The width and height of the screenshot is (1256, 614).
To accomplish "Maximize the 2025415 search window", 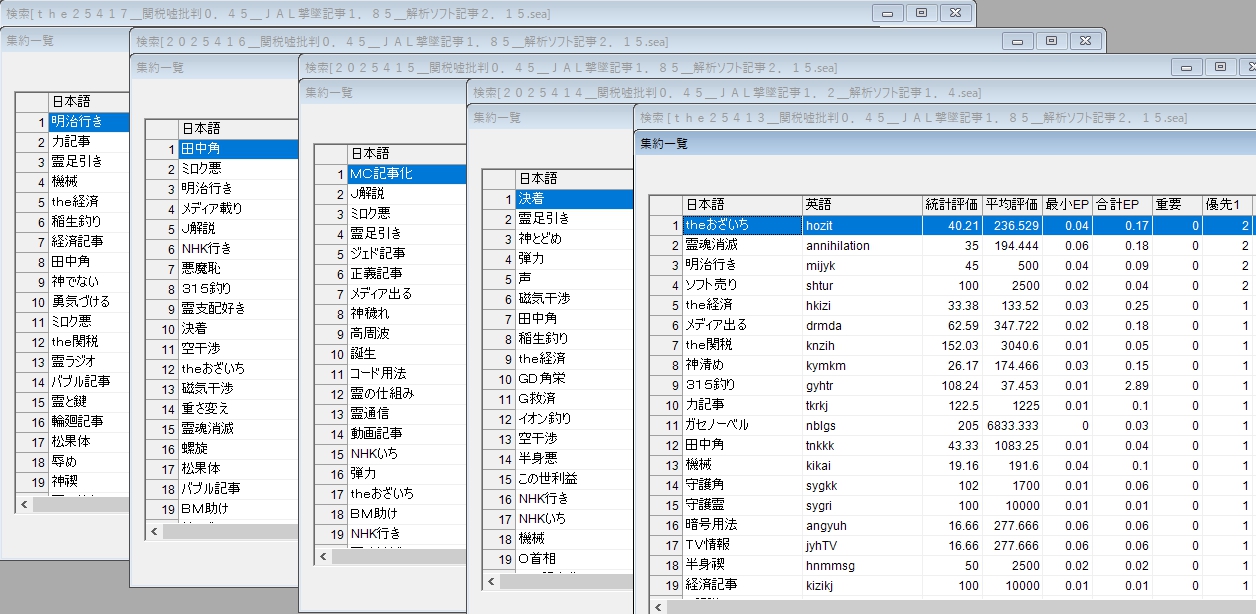I will (1220, 67).
